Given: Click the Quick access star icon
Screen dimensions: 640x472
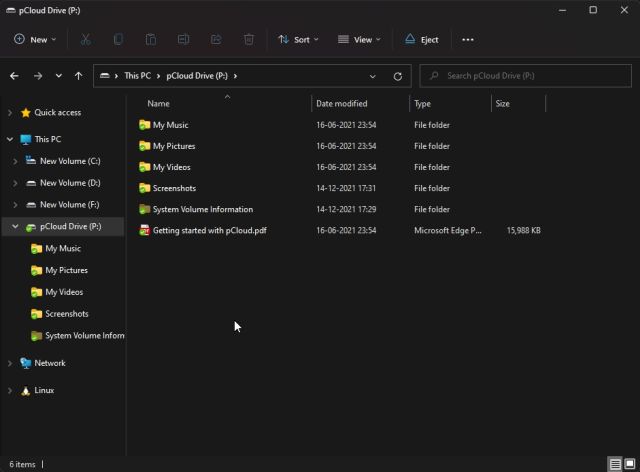Looking at the screenshot, I should click(x=26, y=113).
